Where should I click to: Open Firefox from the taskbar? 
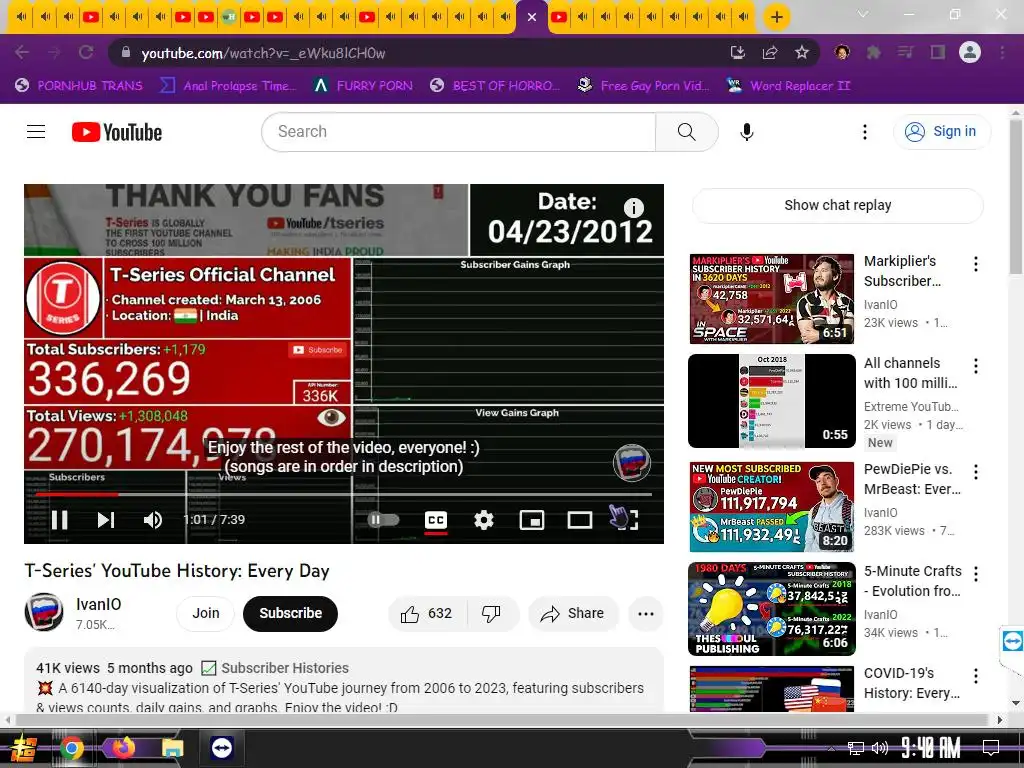coord(122,748)
